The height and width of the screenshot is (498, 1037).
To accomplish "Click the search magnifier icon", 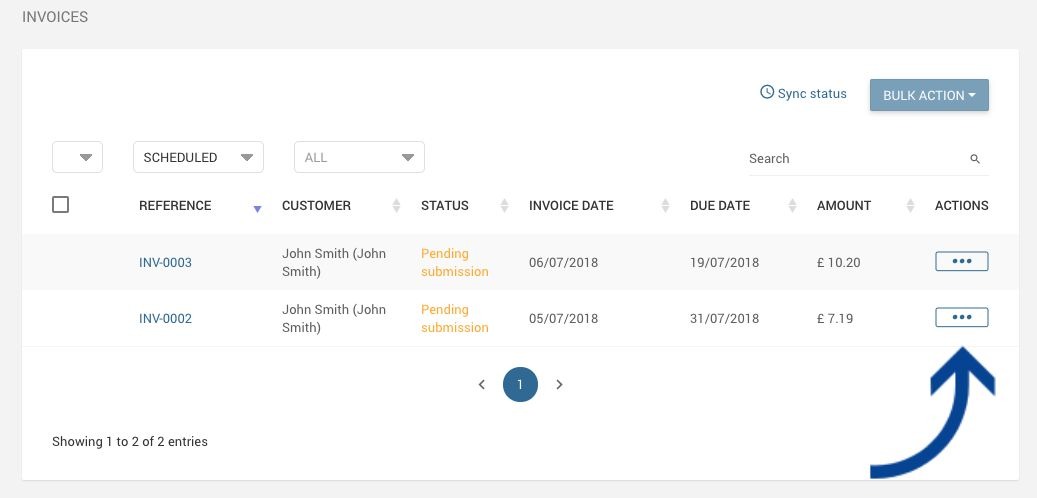I will coord(974,159).
